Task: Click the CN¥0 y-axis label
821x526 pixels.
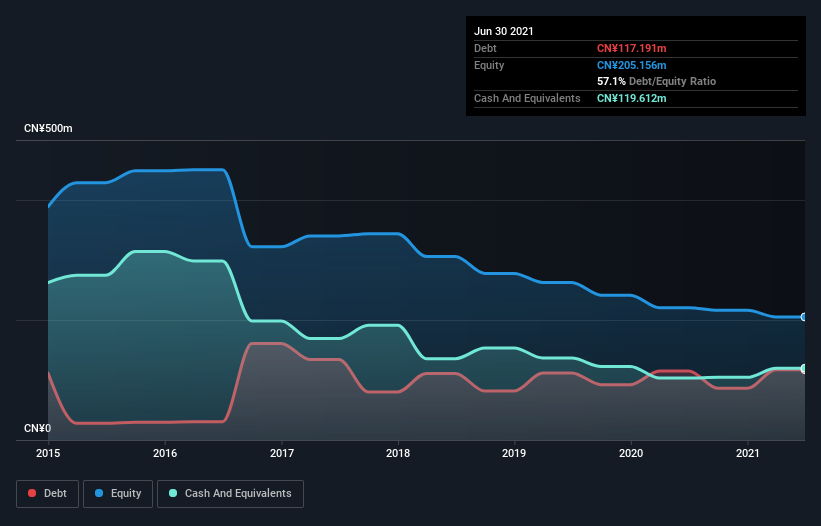Action: (38, 428)
